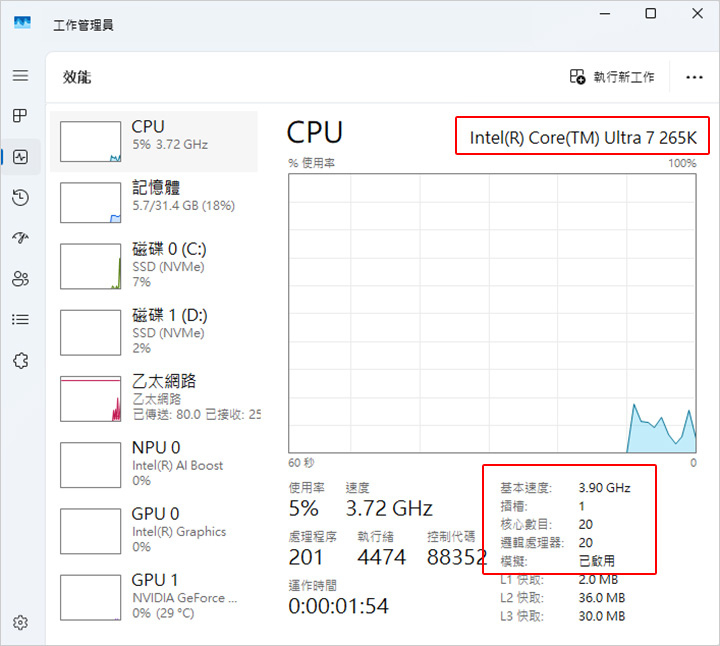Screen dimensions: 720x646
Task: Click the main CPU usage graph
Action: click(492, 313)
